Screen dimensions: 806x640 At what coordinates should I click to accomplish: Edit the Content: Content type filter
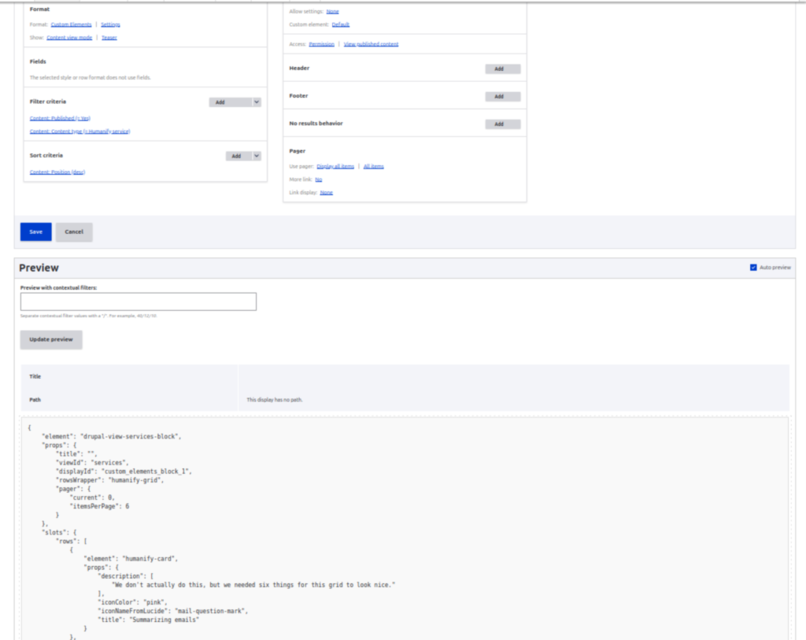point(80,131)
